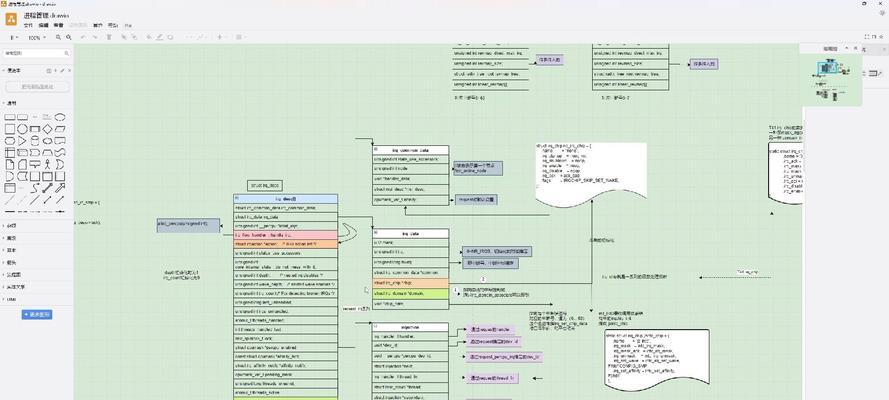Select the irq_data table header

(x=410, y=233)
